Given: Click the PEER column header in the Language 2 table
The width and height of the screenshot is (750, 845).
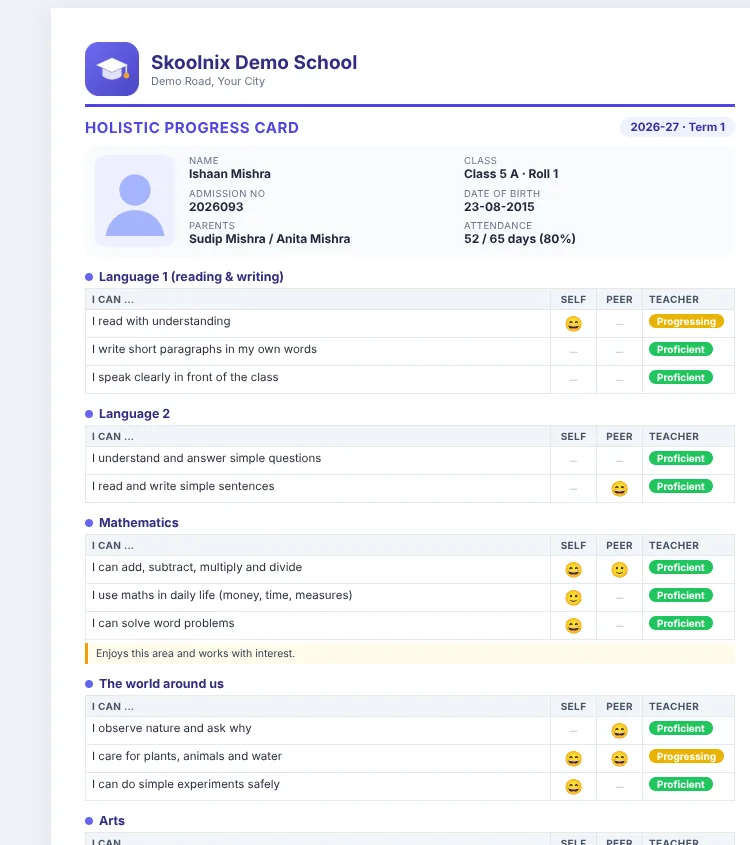Looking at the screenshot, I should point(619,437).
